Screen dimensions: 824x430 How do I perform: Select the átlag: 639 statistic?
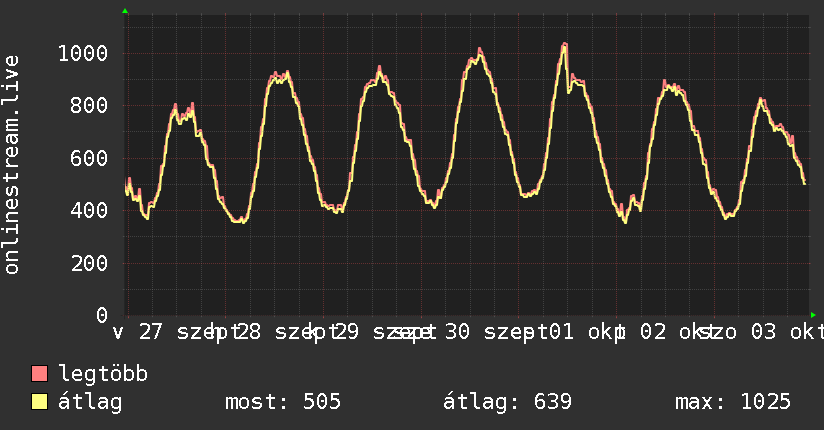point(507,402)
